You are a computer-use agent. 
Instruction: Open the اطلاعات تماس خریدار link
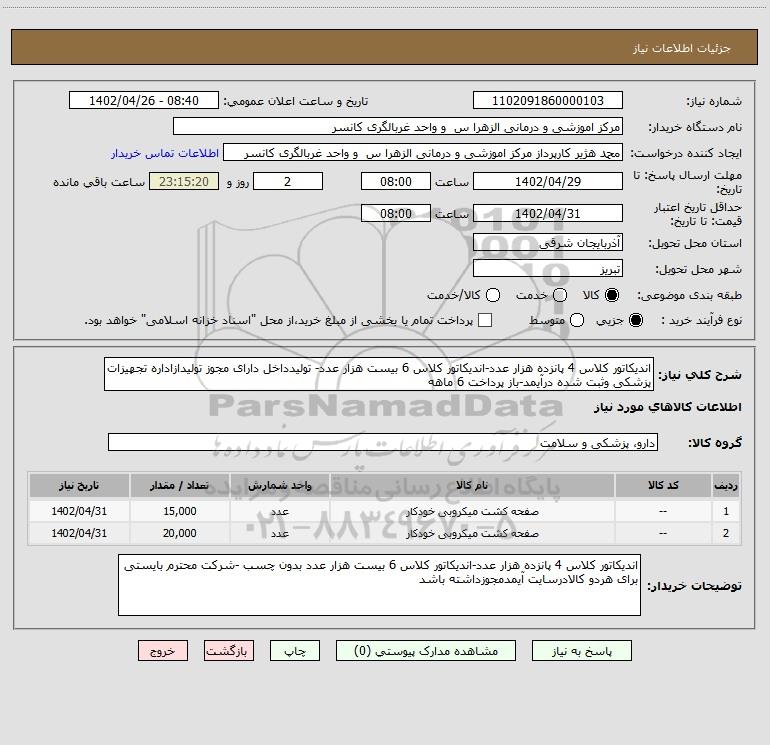click(x=165, y=153)
